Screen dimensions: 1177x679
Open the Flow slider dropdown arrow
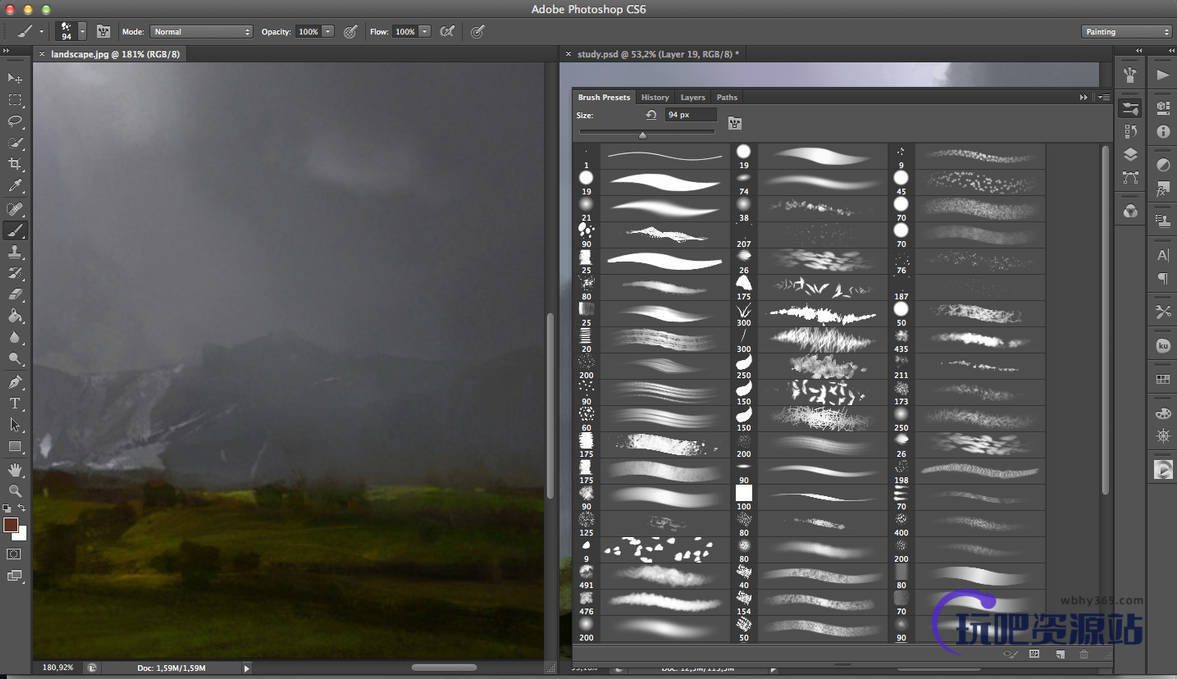coord(425,32)
